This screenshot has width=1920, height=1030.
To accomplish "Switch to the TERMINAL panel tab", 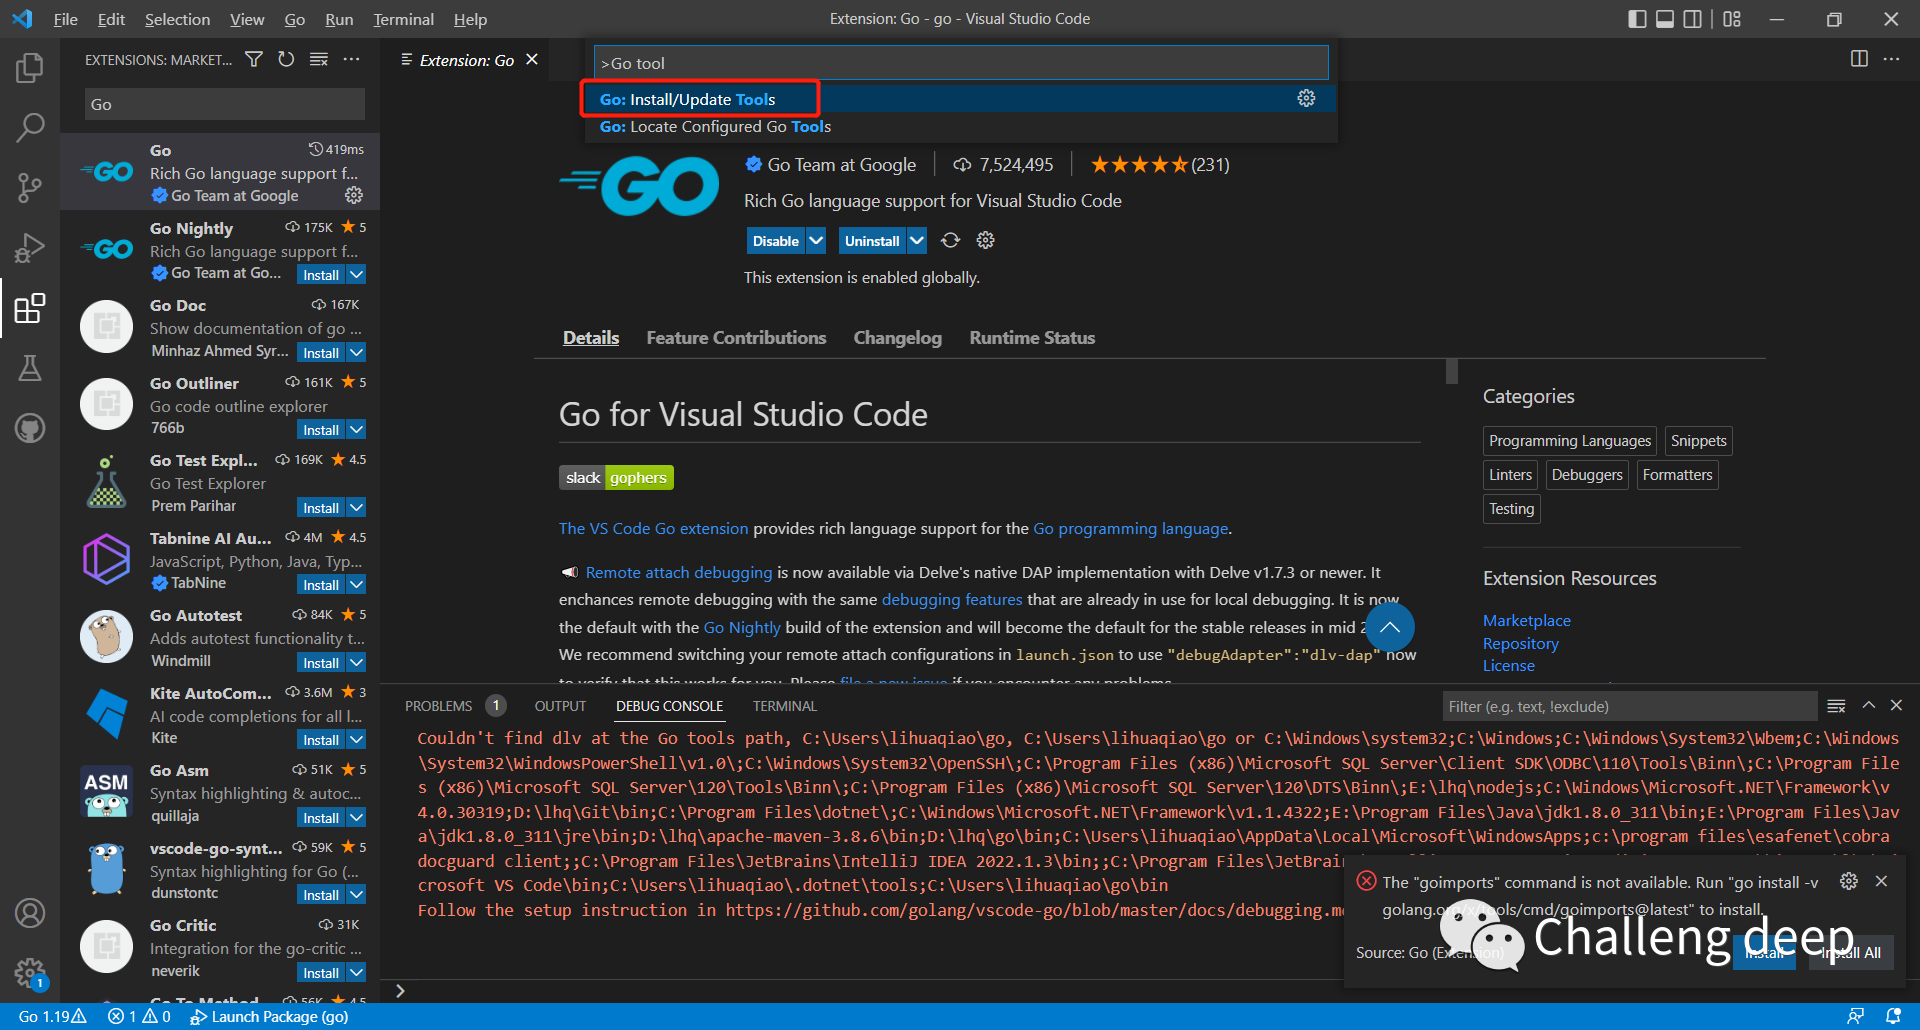I will (784, 706).
